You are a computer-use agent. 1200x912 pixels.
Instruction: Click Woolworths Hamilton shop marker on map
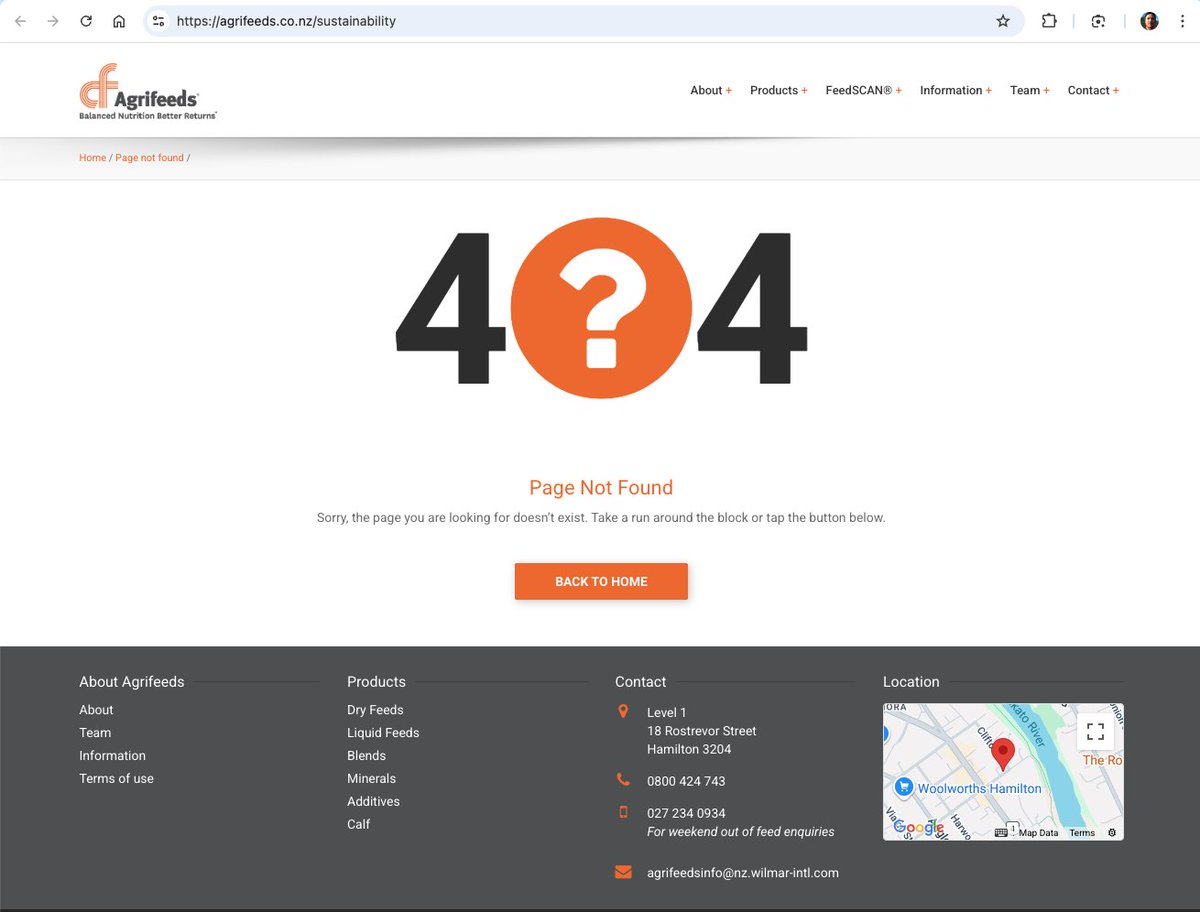click(x=905, y=787)
